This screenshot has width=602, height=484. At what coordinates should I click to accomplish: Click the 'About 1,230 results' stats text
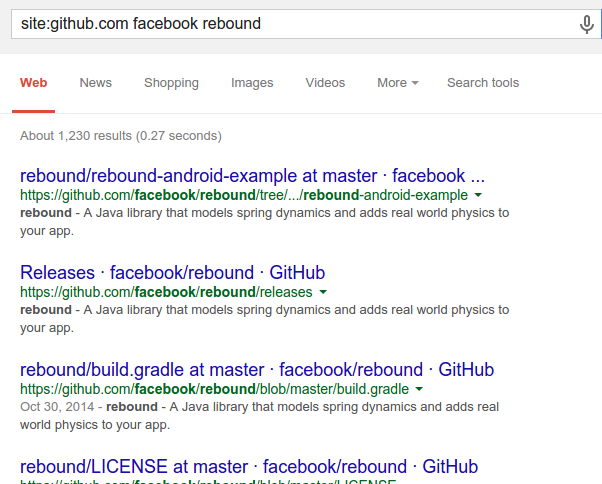click(x=121, y=136)
